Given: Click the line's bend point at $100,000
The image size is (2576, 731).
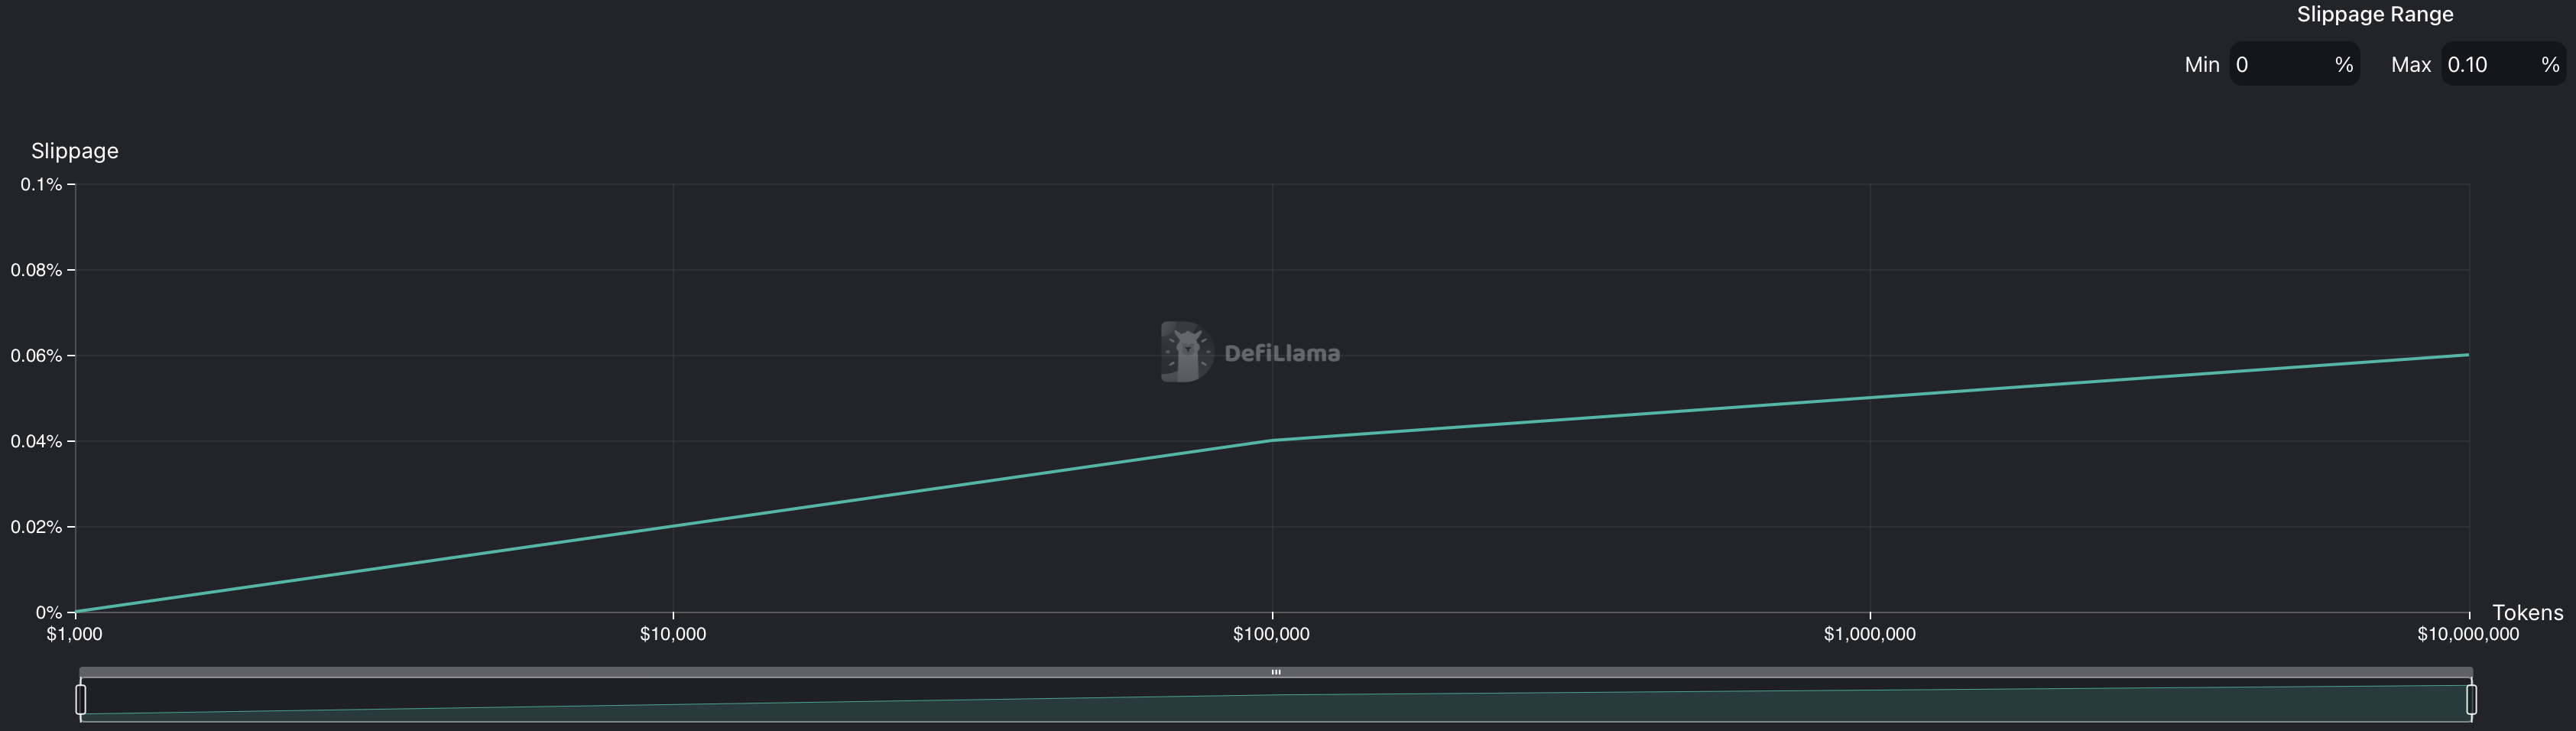Looking at the screenshot, I should click(1272, 440).
